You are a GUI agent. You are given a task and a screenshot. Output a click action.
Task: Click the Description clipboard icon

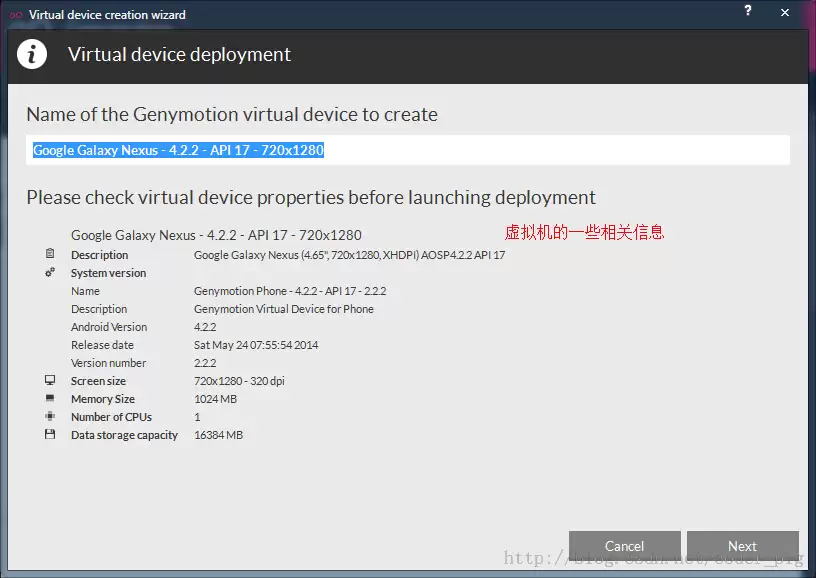coord(50,254)
